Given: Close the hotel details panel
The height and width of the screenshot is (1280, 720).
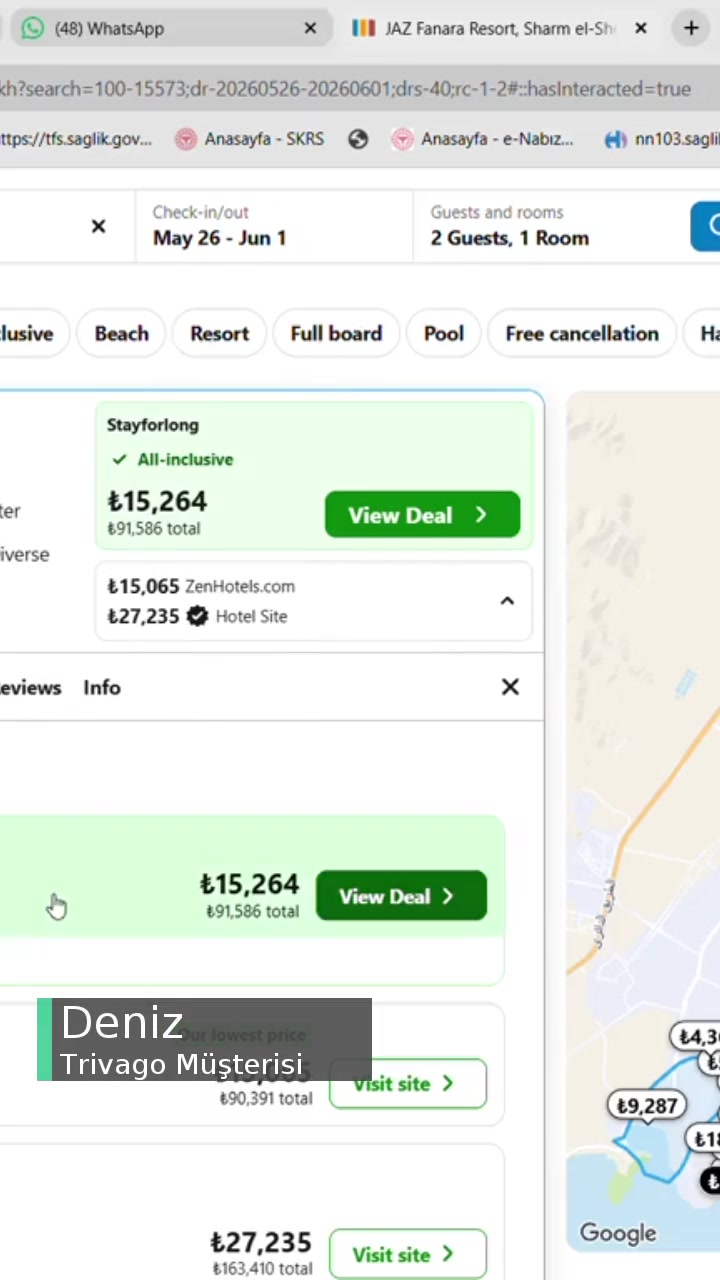Looking at the screenshot, I should click(510, 687).
